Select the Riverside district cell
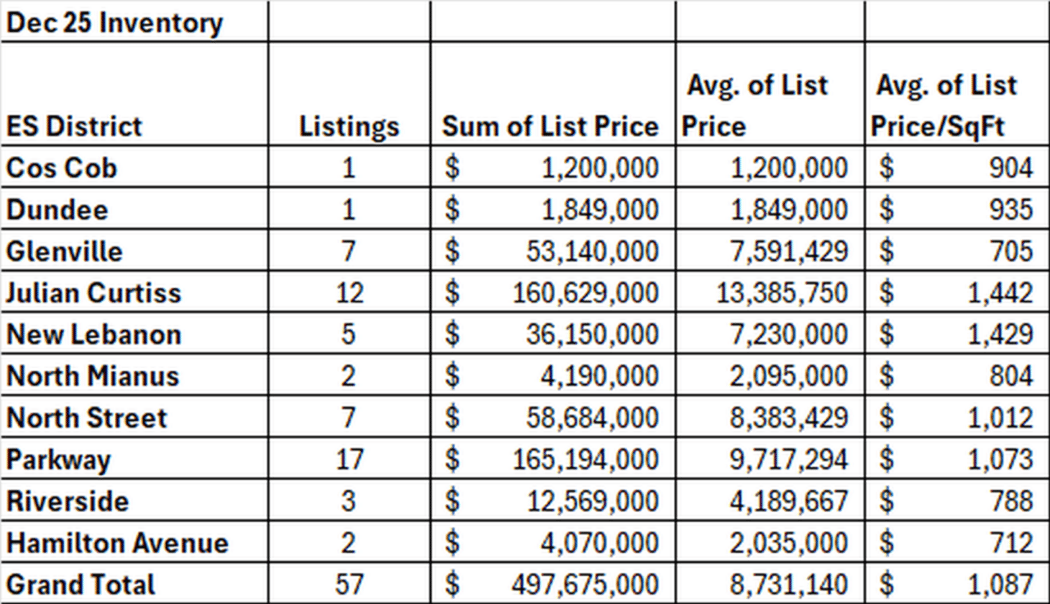Image resolution: width=1050 pixels, height=604 pixels. [x=68, y=501]
